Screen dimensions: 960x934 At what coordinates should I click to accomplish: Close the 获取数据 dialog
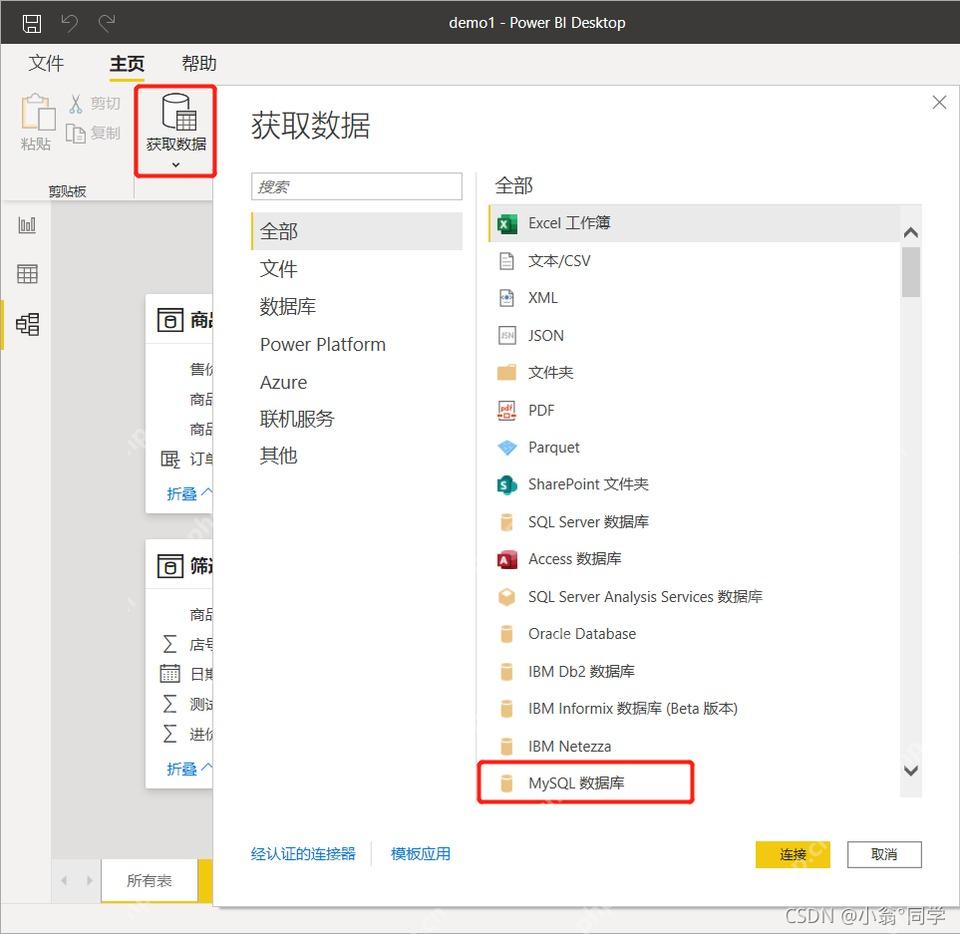[939, 102]
